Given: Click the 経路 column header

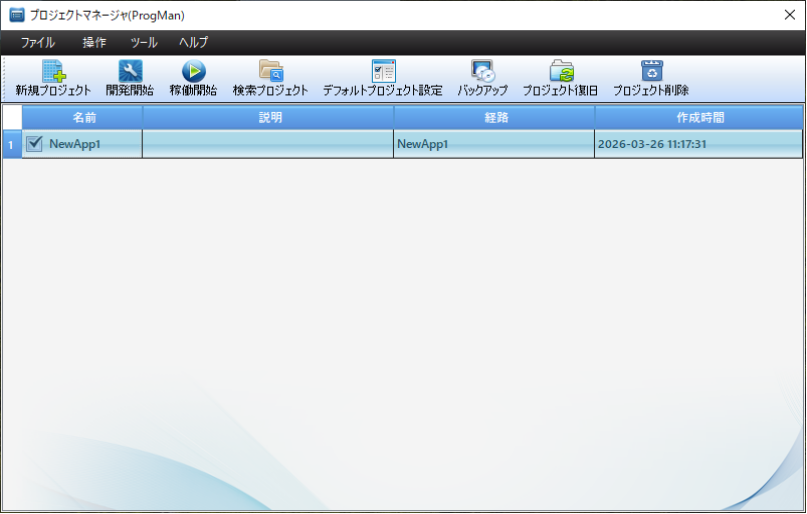Looking at the screenshot, I should pyautogui.click(x=495, y=117).
